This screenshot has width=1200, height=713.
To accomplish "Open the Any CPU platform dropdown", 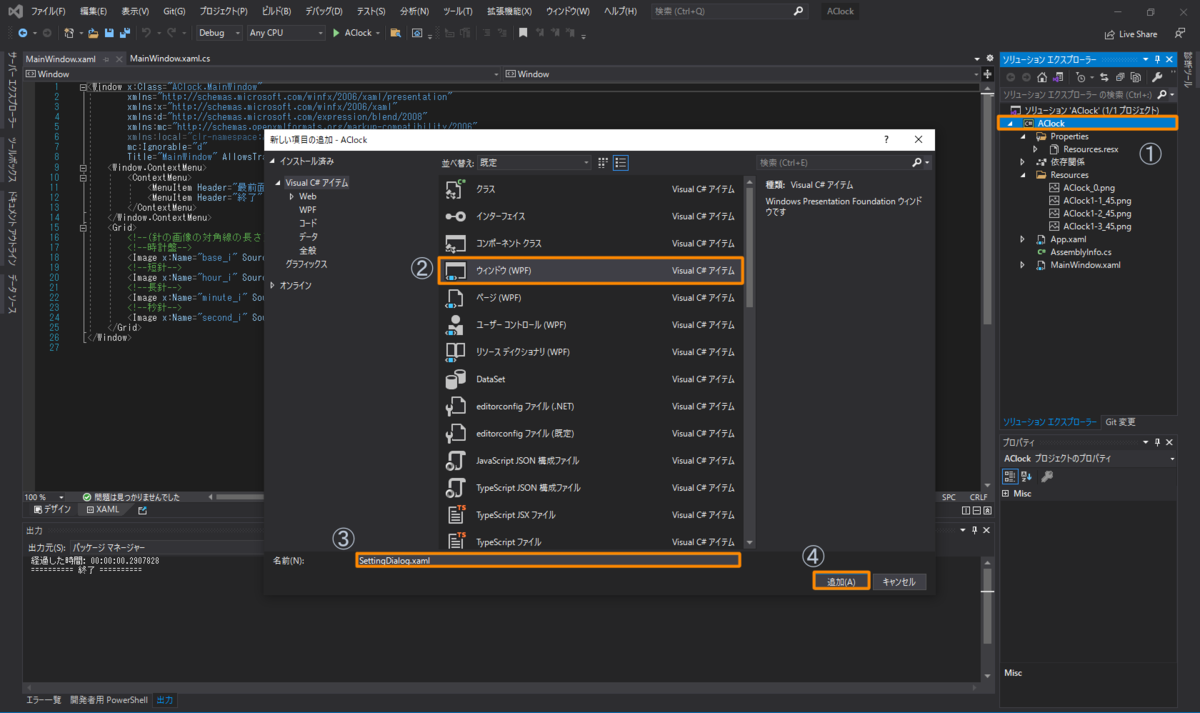I will (x=286, y=33).
